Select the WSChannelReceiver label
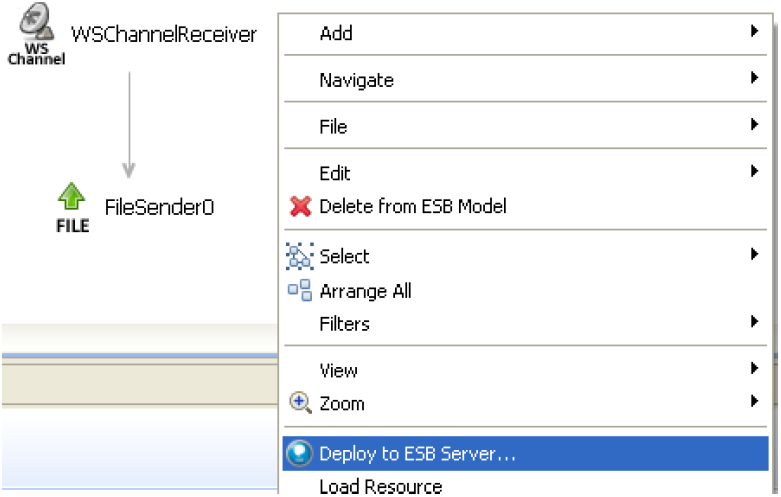 coord(164,35)
